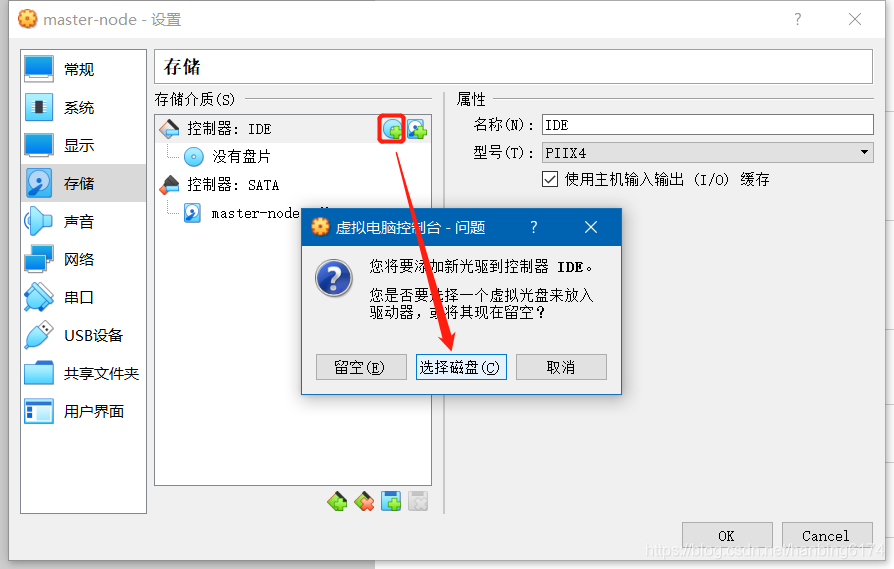
Task: Expand the 型号 PIIX4 dropdown
Action: click(x=707, y=153)
